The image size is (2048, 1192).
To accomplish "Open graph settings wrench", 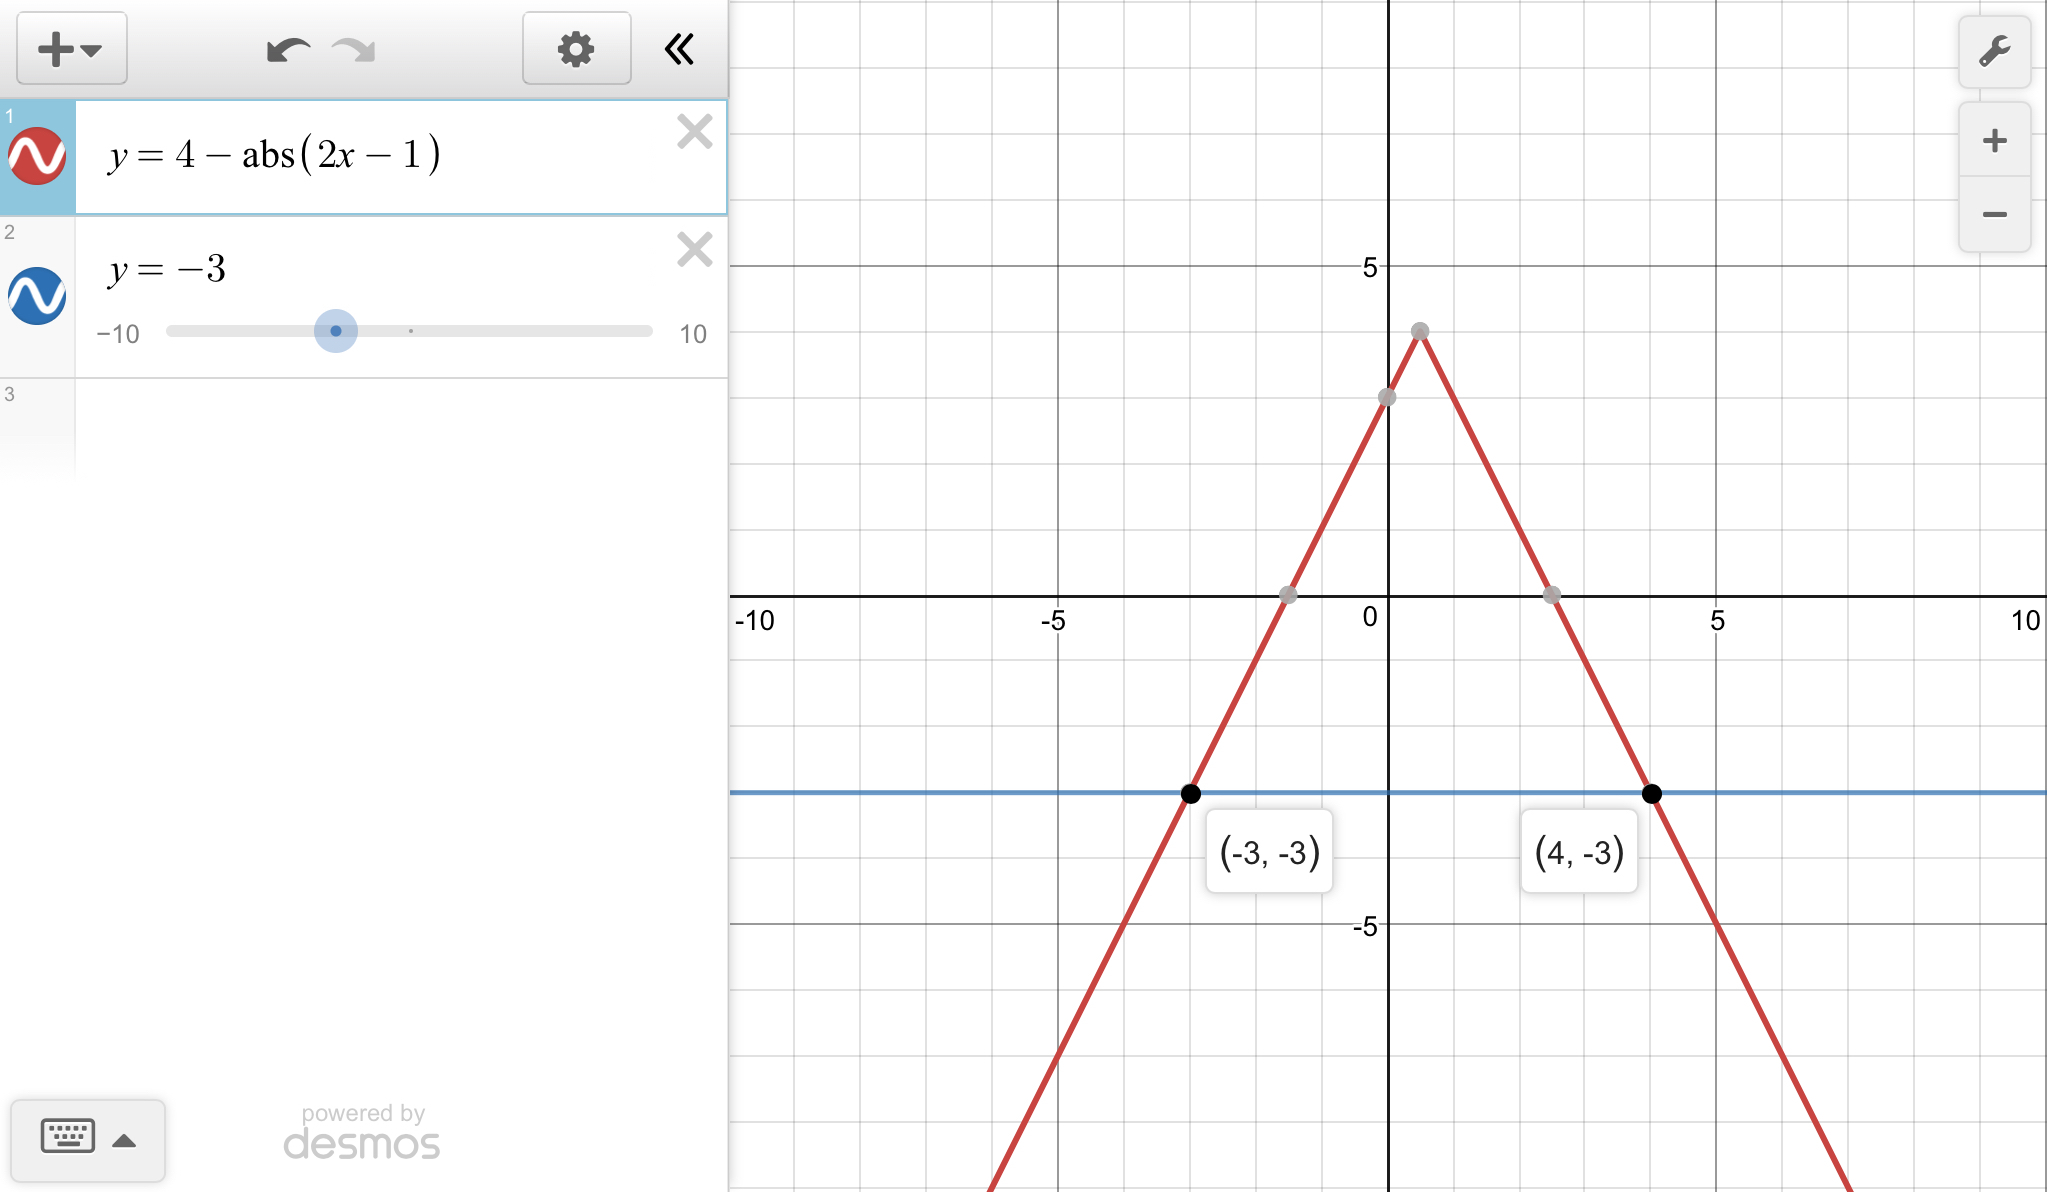I will pyautogui.click(x=1994, y=51).
